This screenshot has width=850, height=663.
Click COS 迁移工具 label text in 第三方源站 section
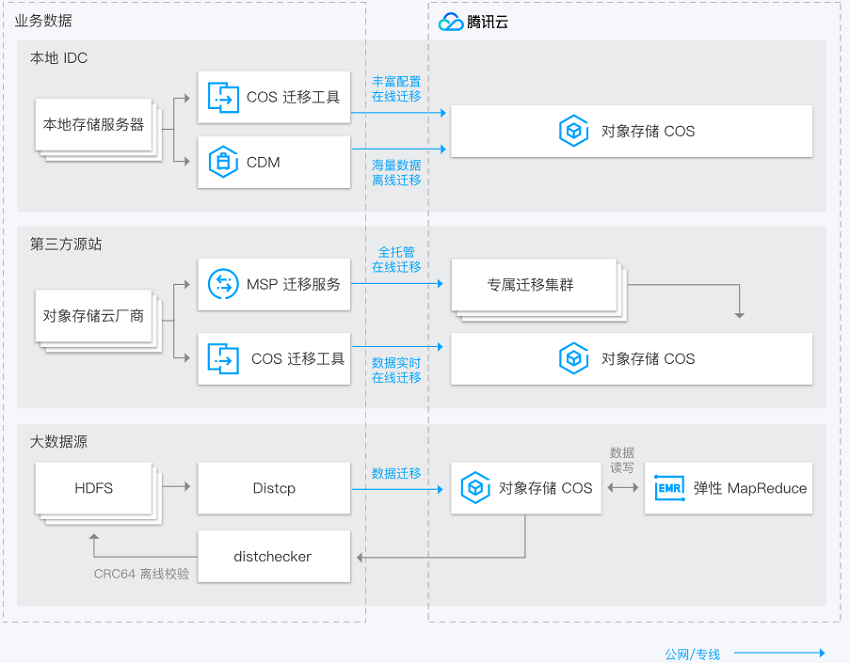pos(298,358)
